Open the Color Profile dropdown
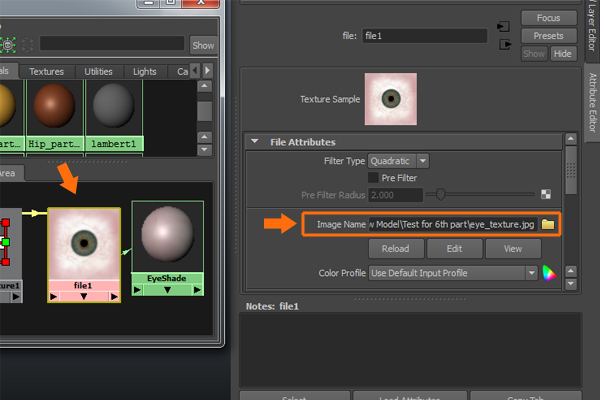The width and height of the screenshot is (600, 400). [453, 272]
